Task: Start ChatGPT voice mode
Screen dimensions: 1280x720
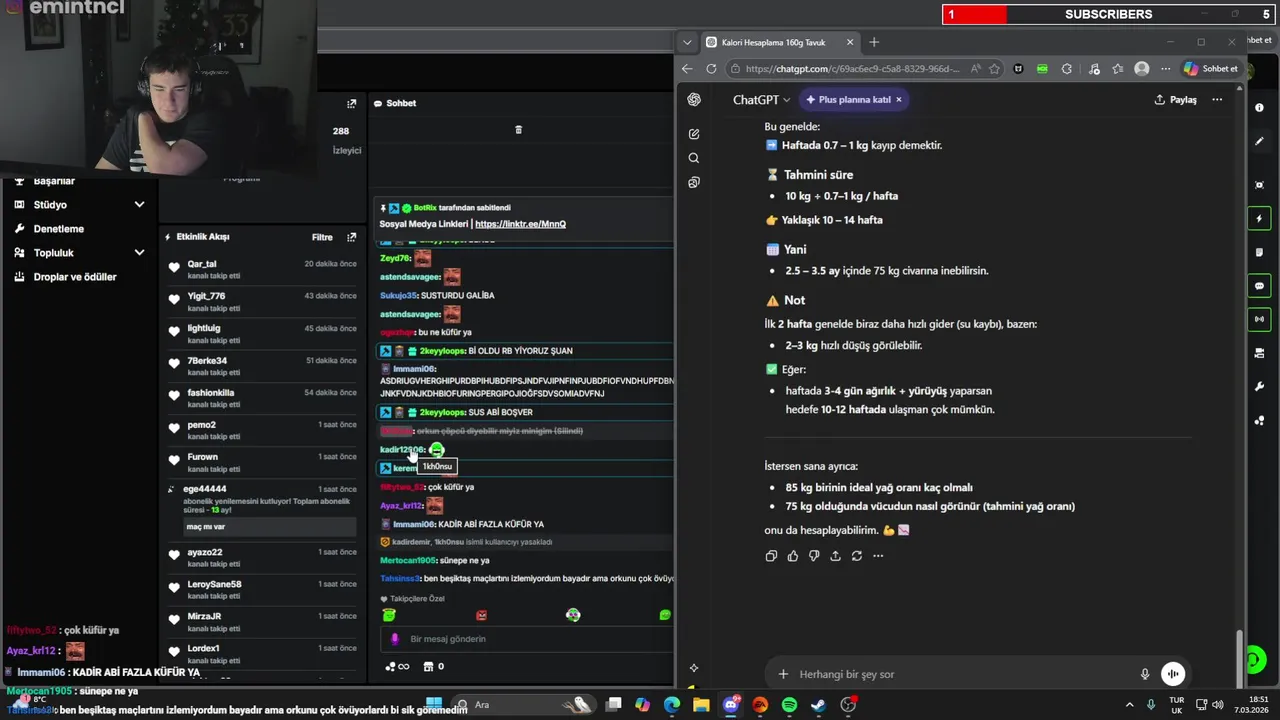Action: point(1173,674)
